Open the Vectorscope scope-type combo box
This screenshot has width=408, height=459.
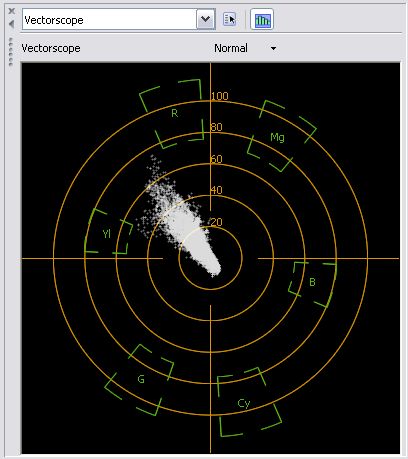tap(119, 20)
